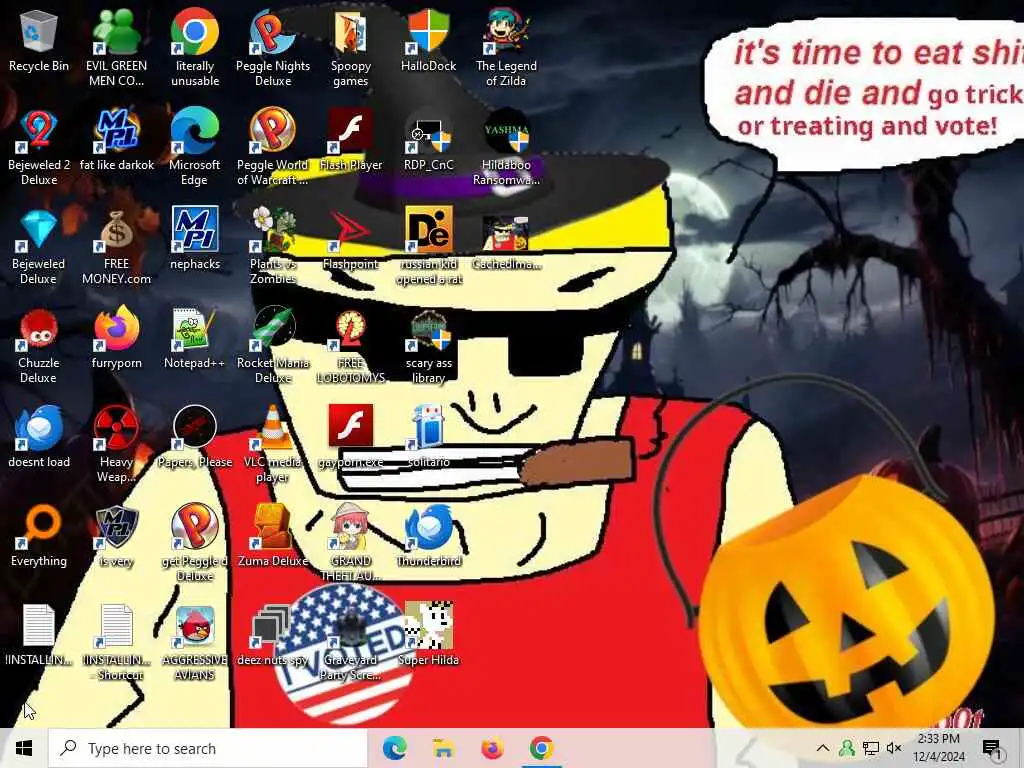Open network status tray icon
The image size is (1024, 768).
click(x=871, y=748)
